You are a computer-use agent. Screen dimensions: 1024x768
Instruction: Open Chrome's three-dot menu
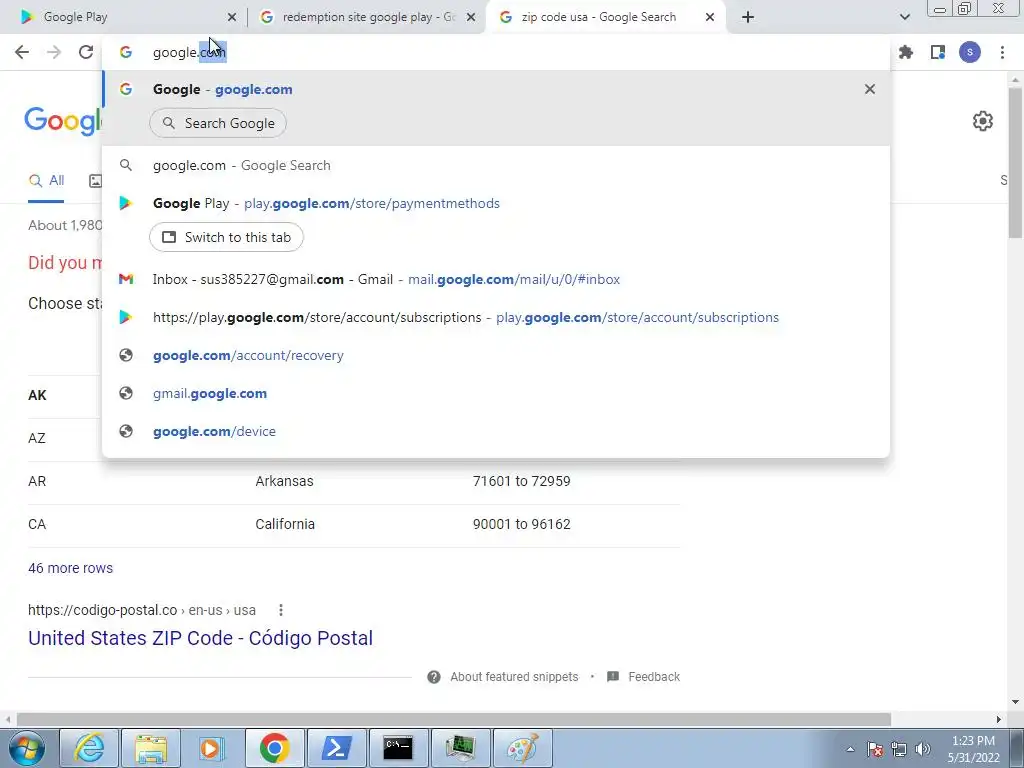[x=1002, y=52]
